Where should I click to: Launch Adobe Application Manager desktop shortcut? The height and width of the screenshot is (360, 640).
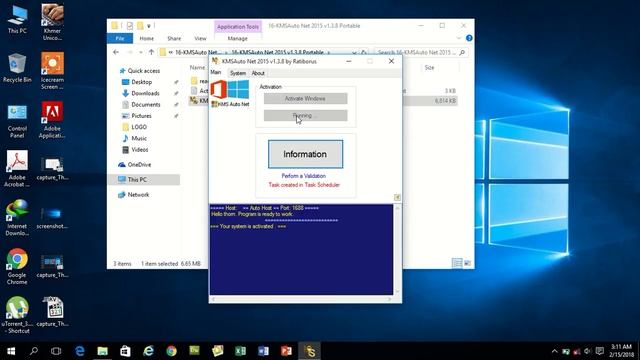52,120
